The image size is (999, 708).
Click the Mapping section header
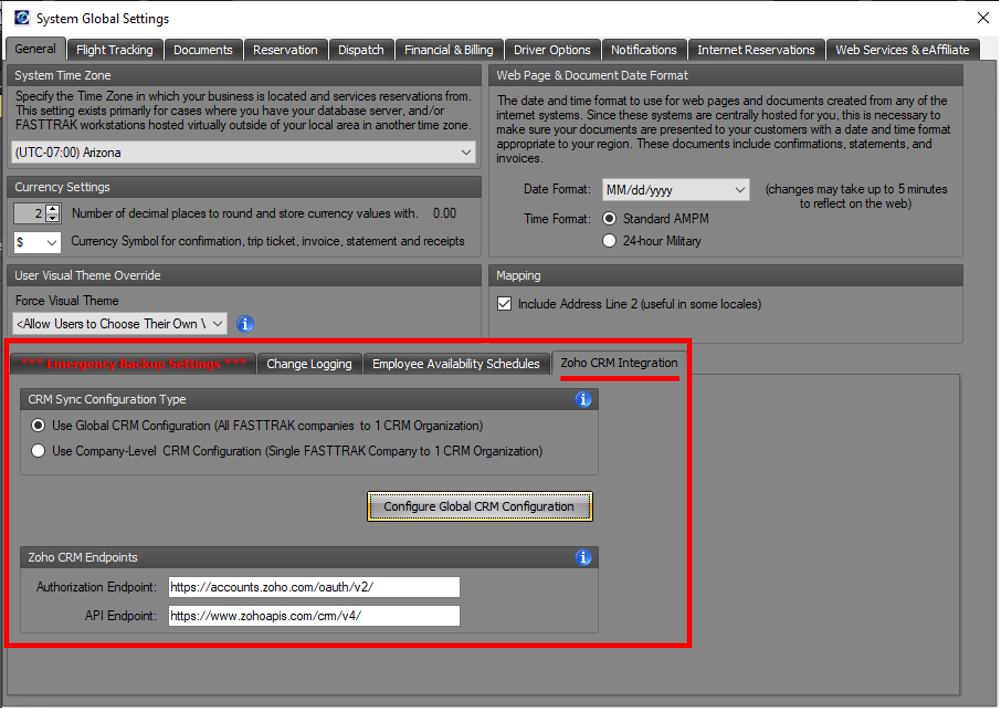726,275
